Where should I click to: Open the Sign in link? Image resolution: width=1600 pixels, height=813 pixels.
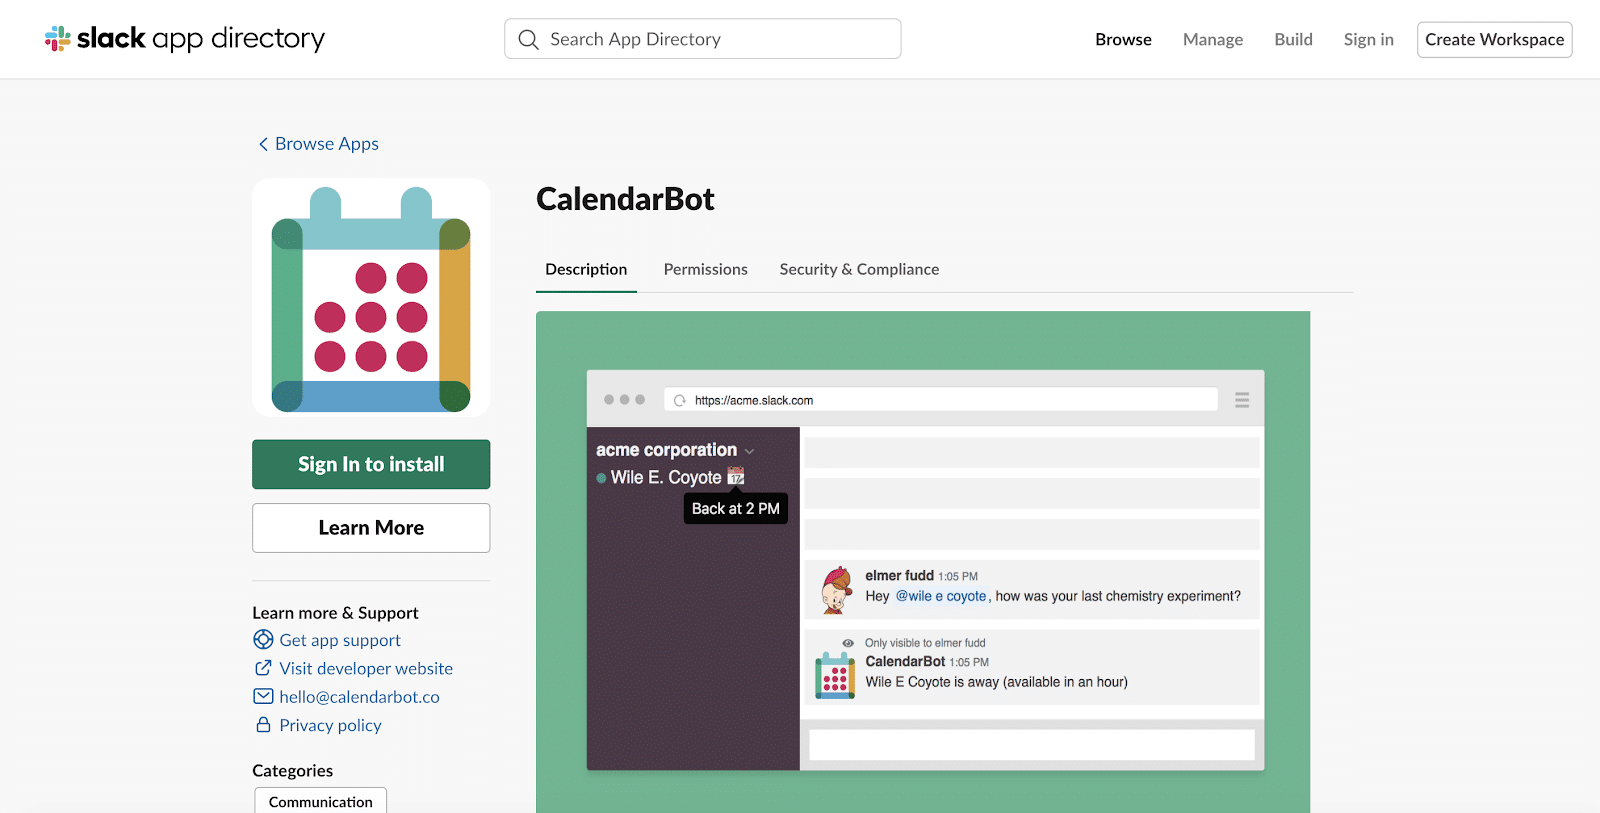pyautogui.click(x=1368, y=39)
